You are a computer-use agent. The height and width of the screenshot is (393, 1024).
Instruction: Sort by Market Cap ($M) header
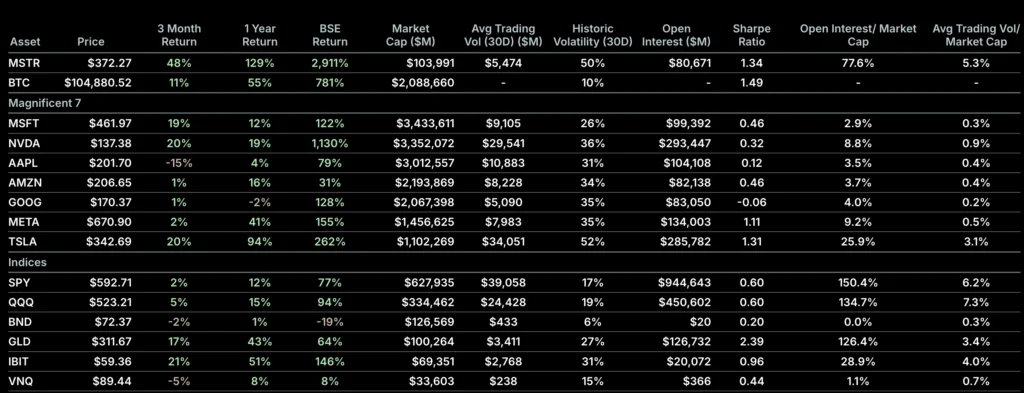(409, 35)
